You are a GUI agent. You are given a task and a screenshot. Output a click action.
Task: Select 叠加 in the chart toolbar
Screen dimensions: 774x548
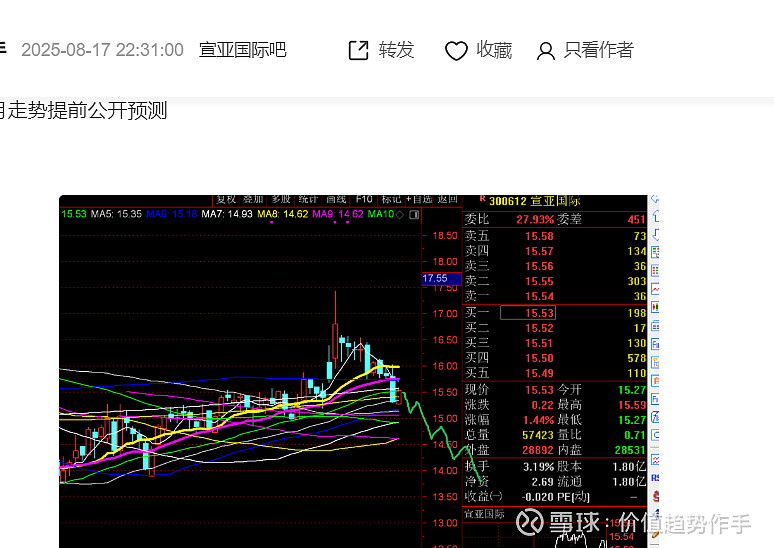[x=253, y=199]
